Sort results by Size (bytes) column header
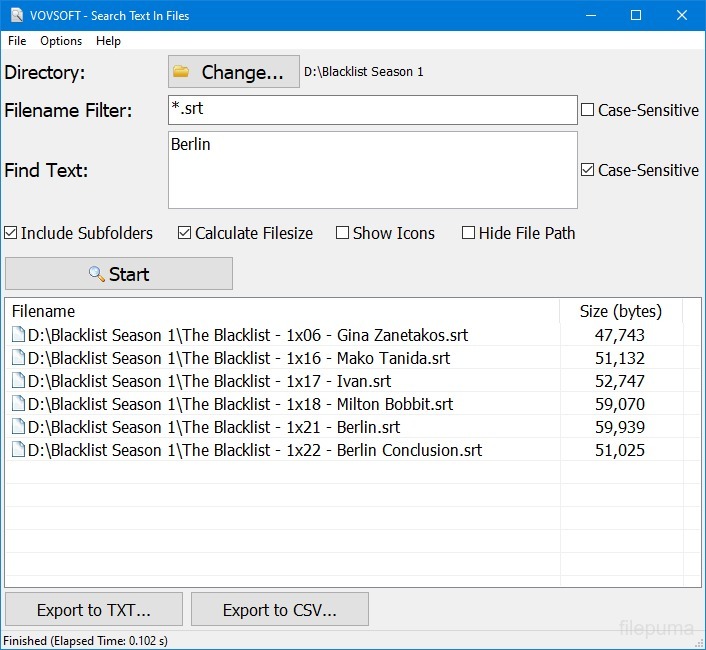The width and height of the screenshot is (706, 650). [x=620, y=311]
